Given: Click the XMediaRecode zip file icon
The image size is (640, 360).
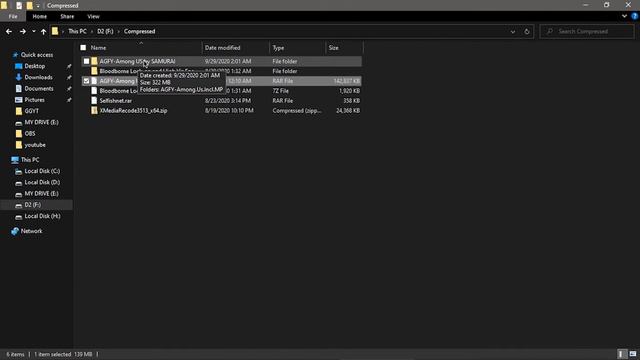Looking at the screenshot, I should [x=94, y=111].
